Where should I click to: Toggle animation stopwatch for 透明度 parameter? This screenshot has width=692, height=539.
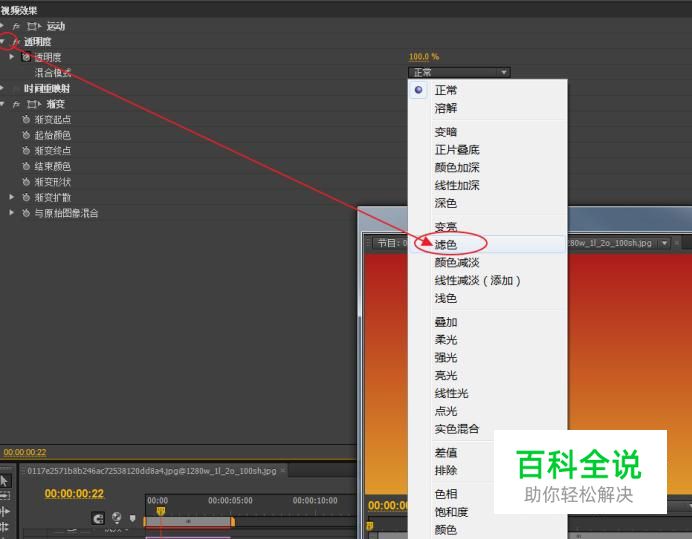pyautogui.click(x=26, y=57)
